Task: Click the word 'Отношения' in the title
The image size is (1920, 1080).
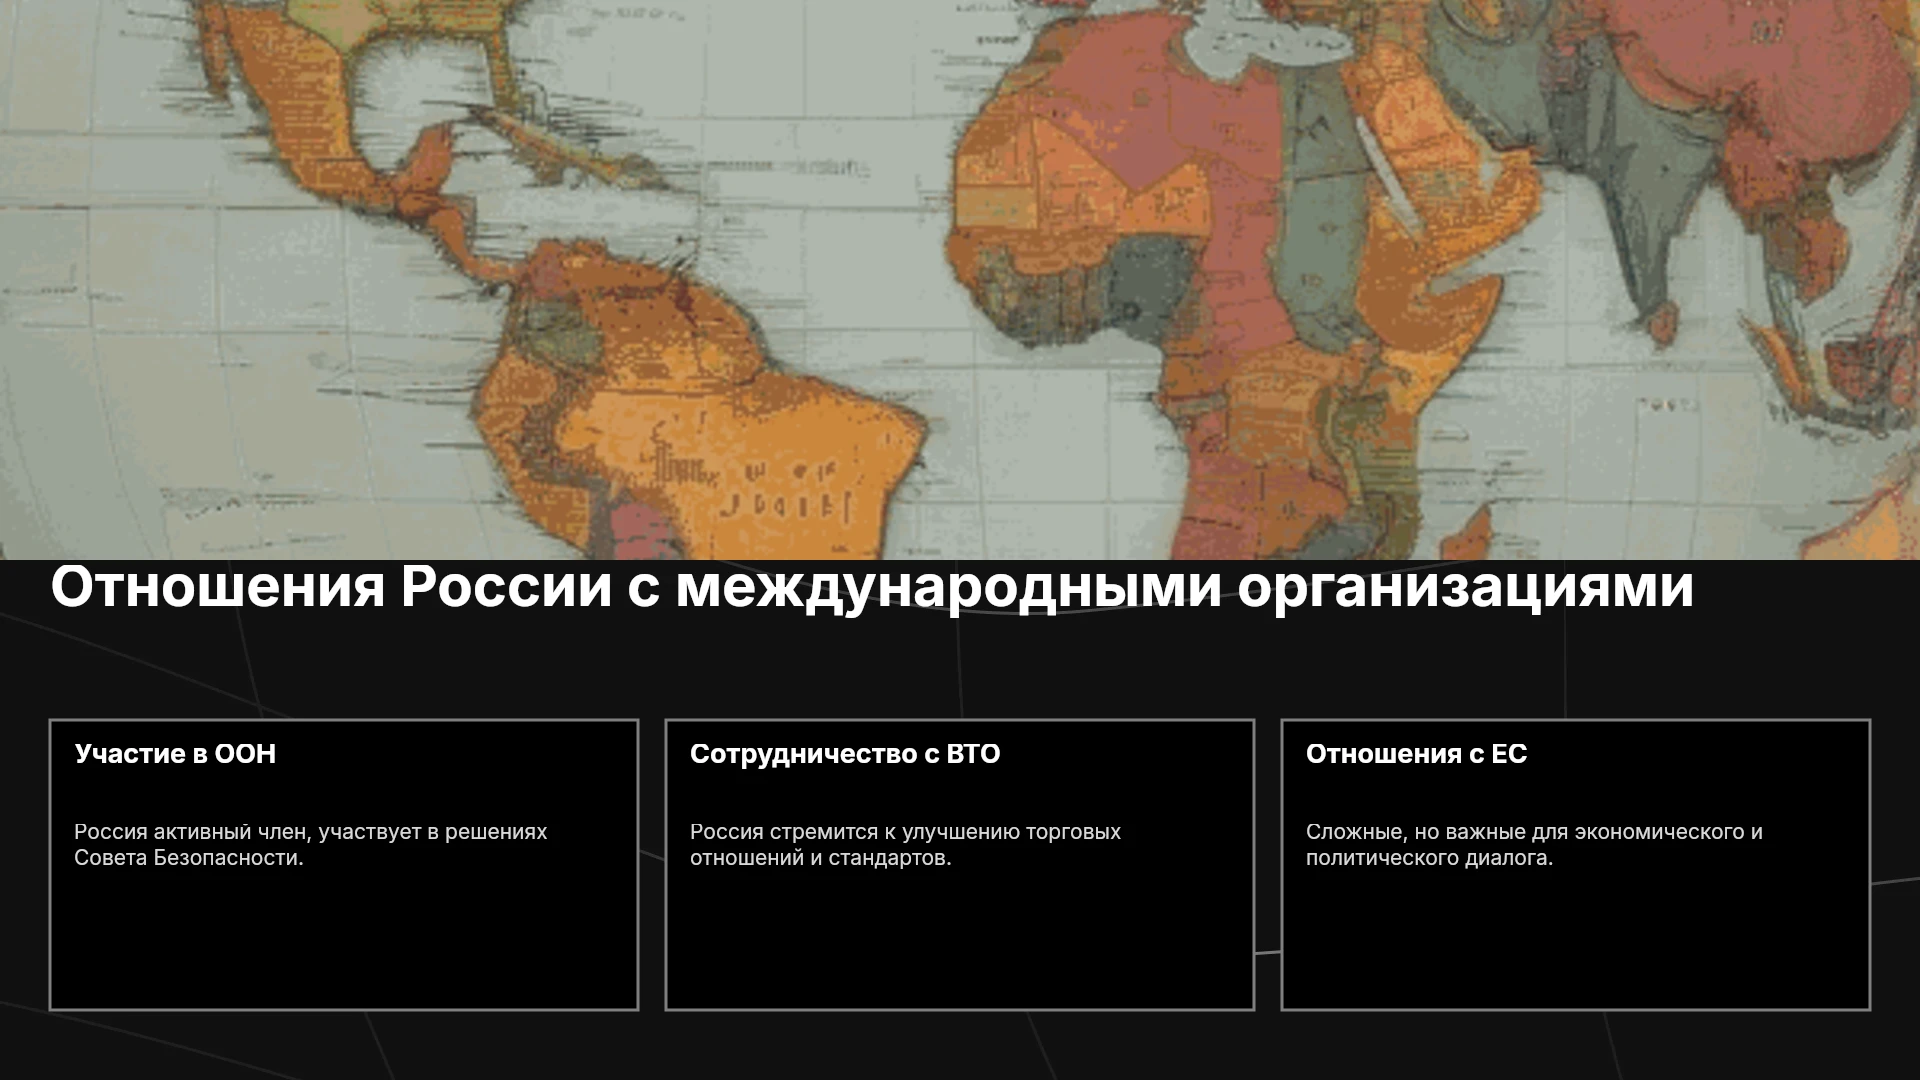Action: [218, 587]
